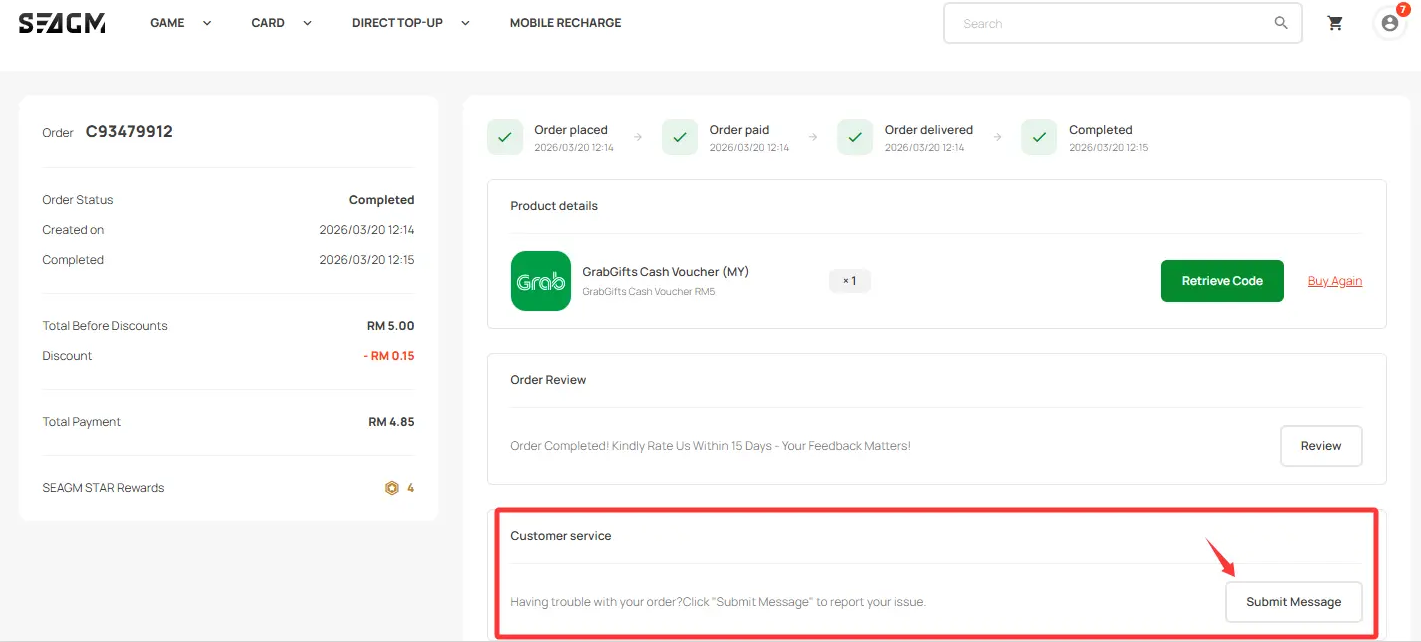Viewport: 1421px width, 642px height.
Task: Click the Order delivered checkmark icon
Action: point(855,138)
